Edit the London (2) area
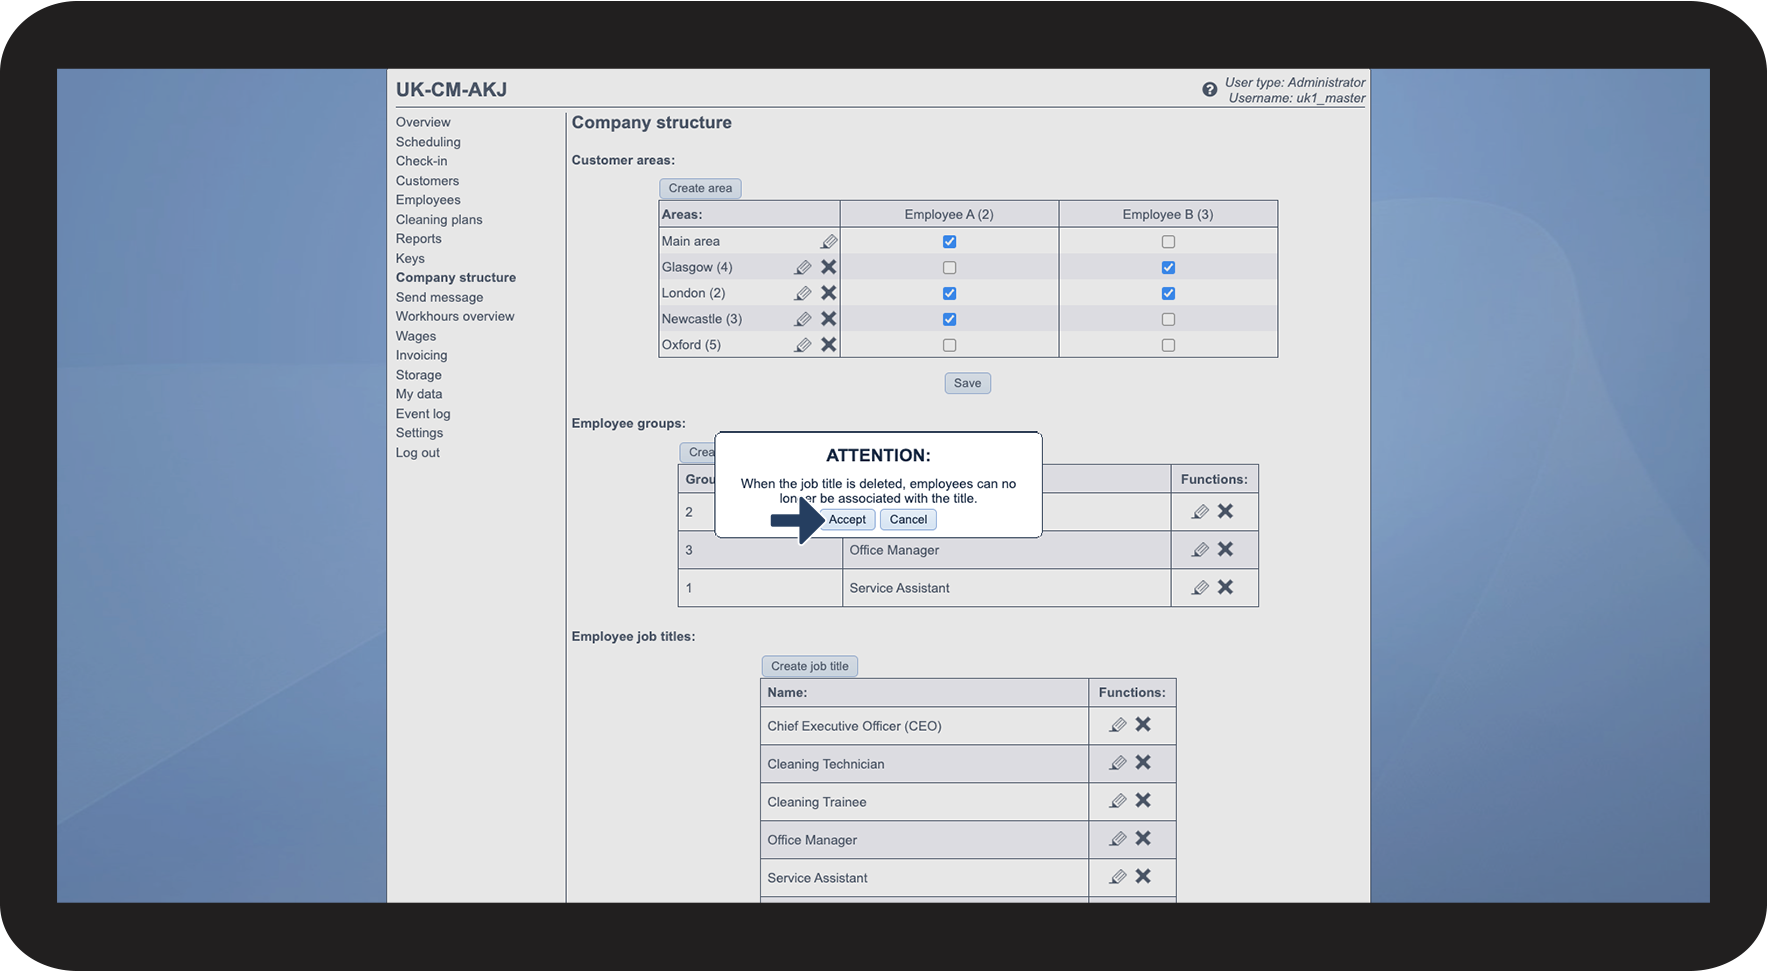 coord(803,293)
